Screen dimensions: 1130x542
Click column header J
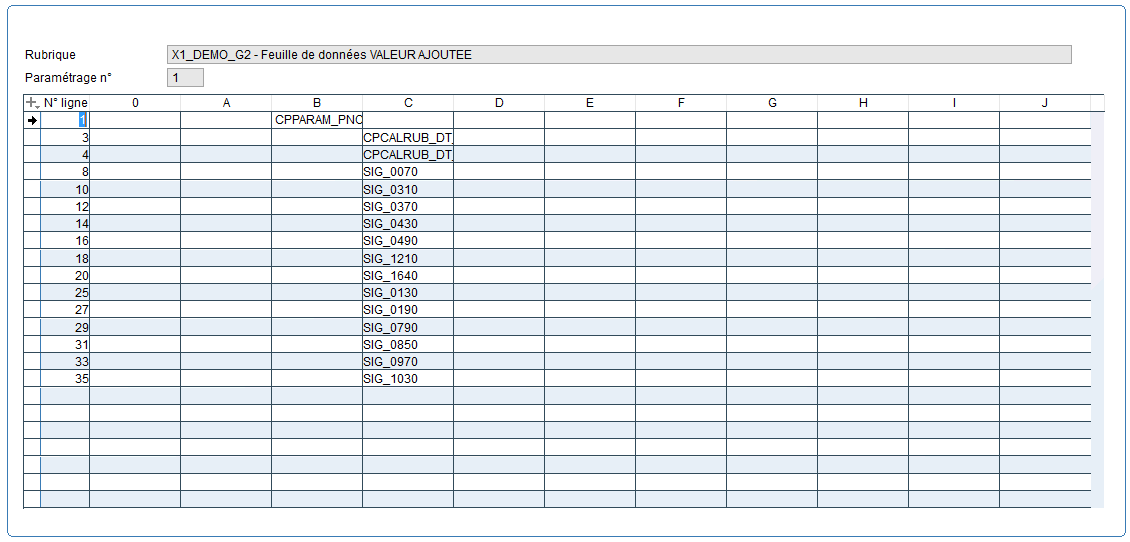[x=1044, y=103]
